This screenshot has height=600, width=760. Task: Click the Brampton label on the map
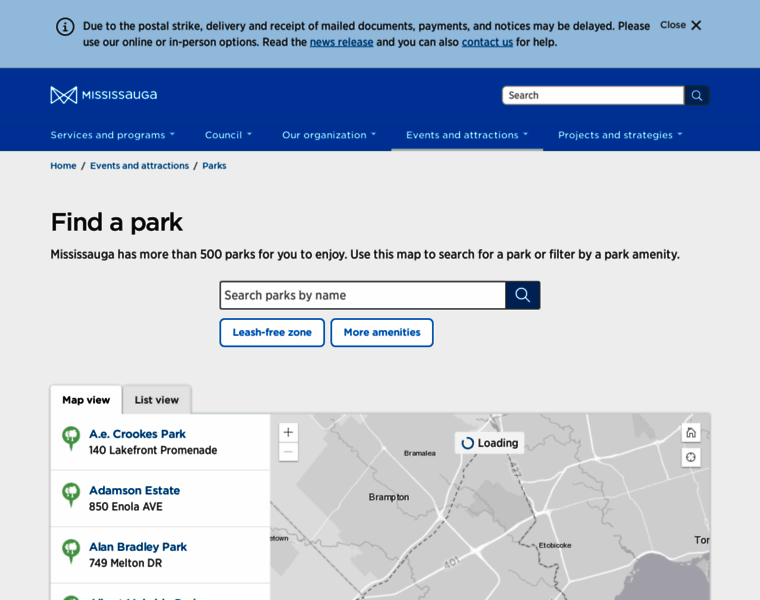point(389,497)
